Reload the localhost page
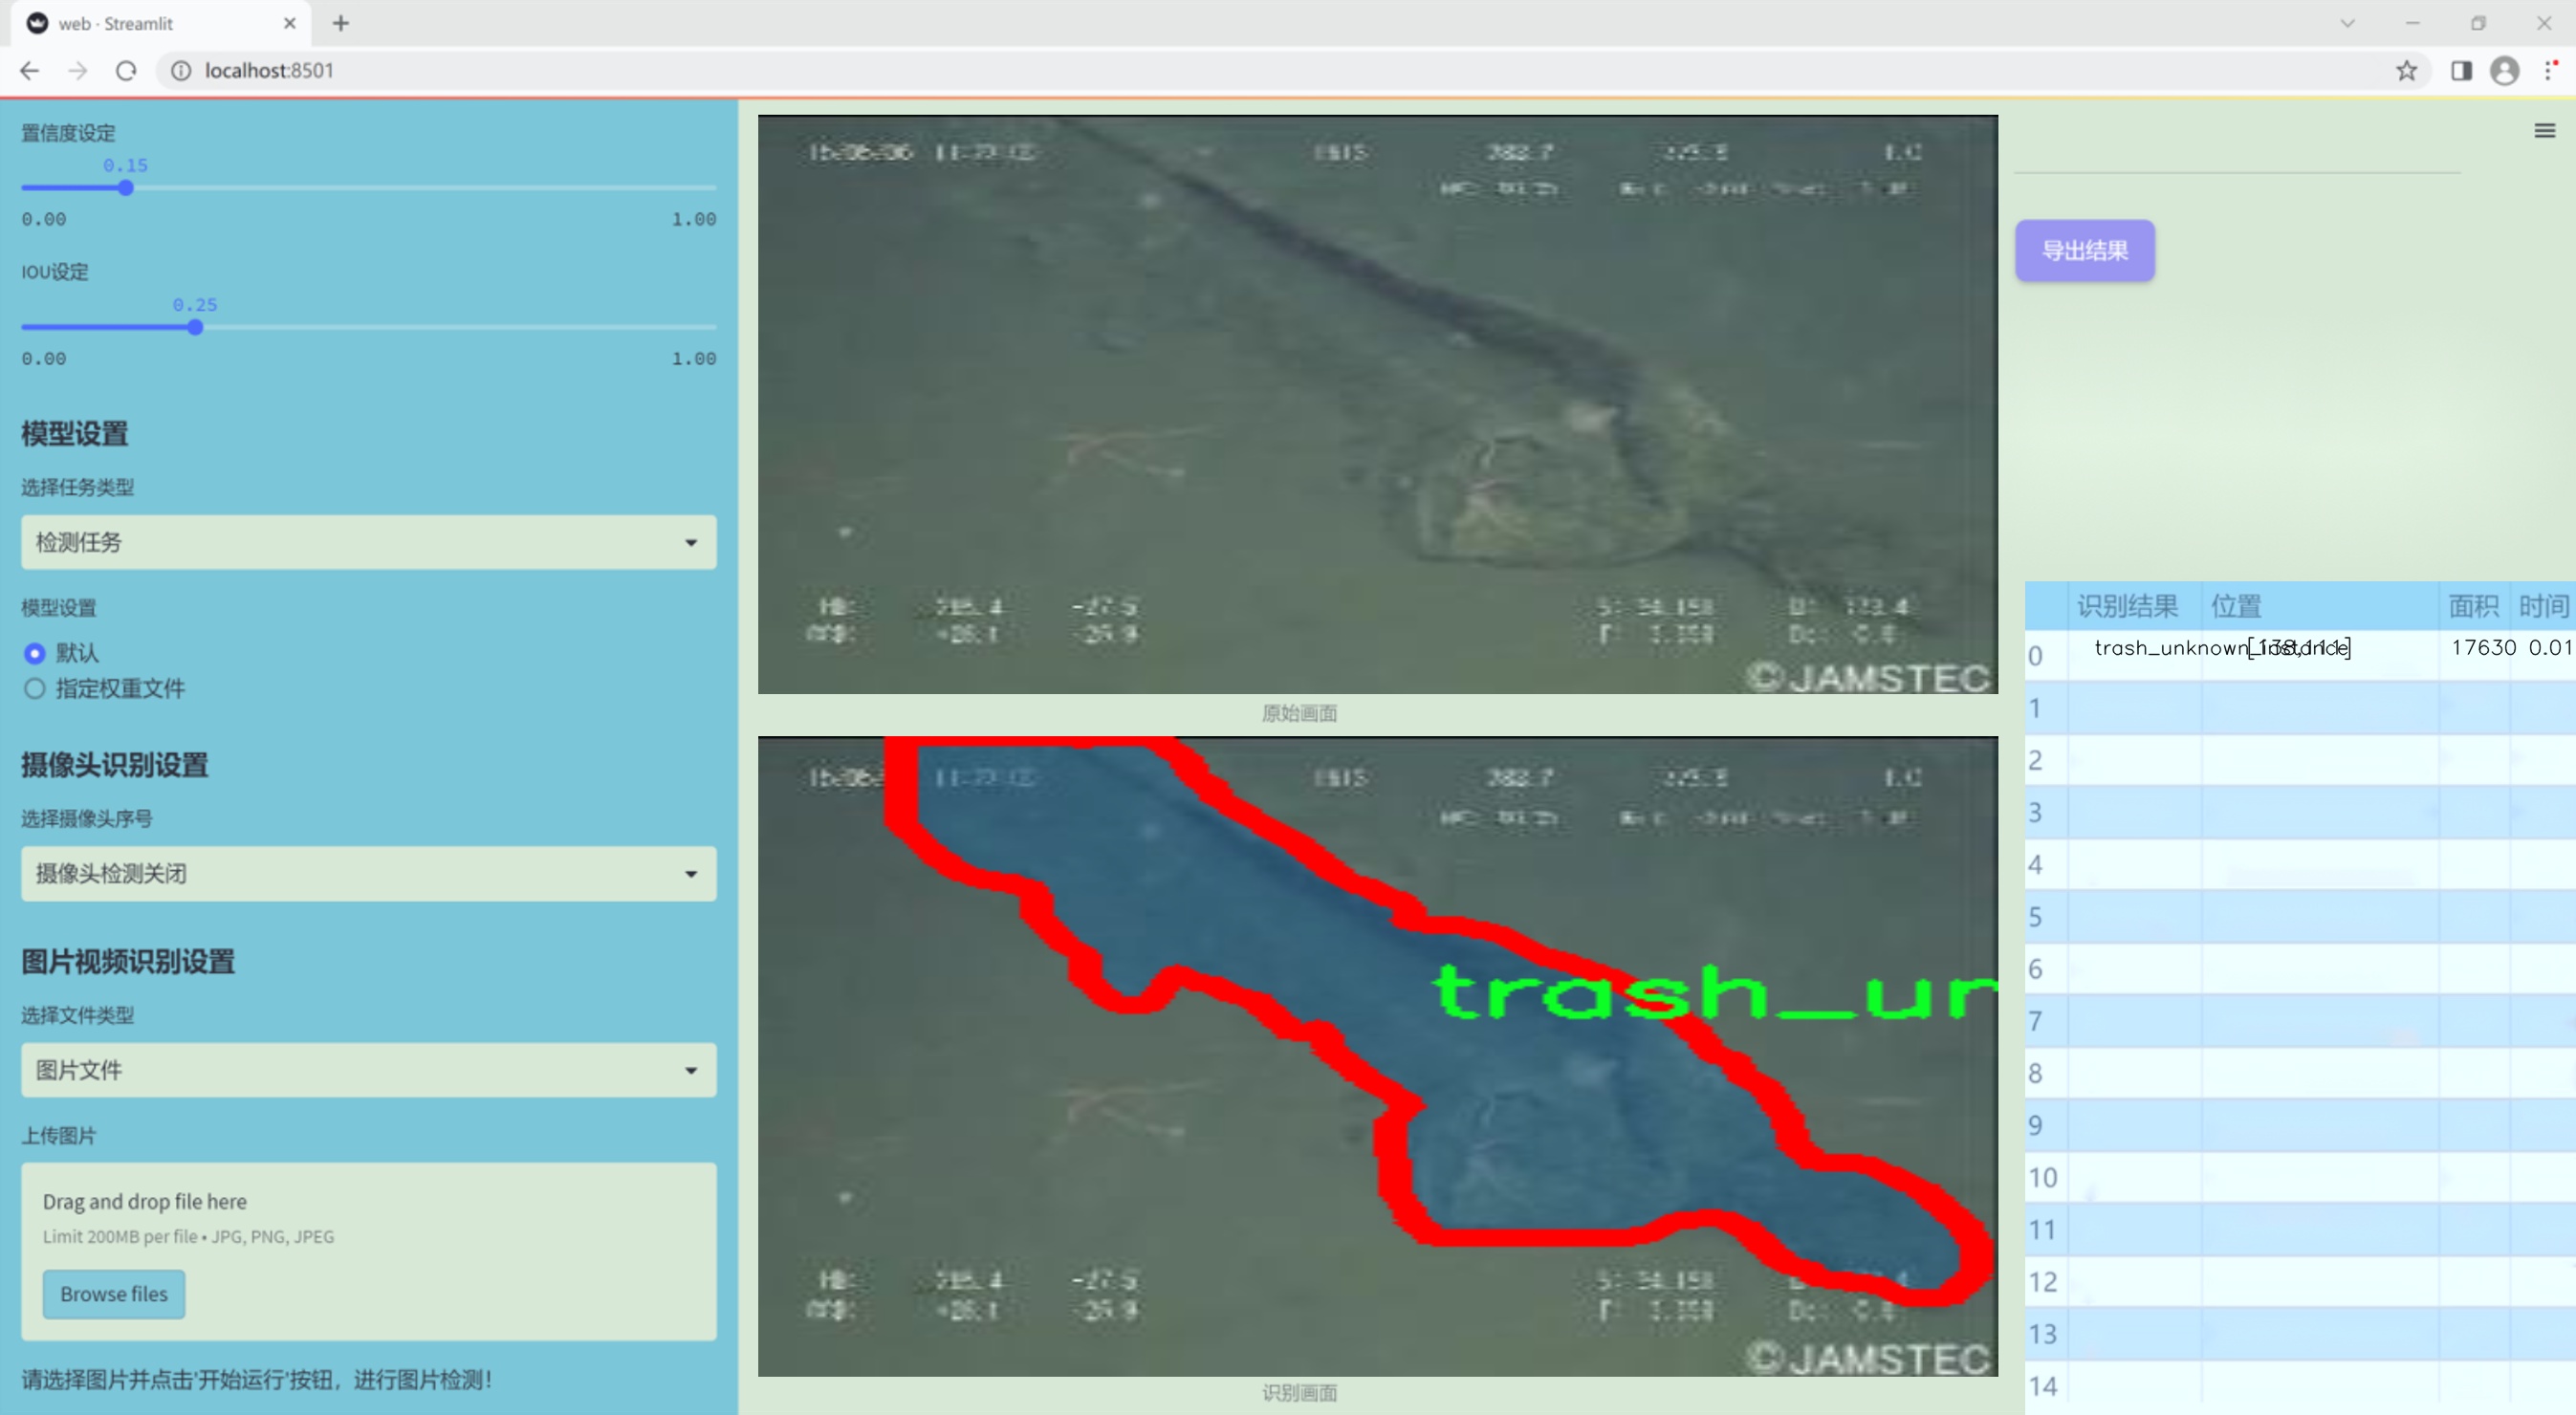The image size is (2576, 1415). coord(126,71)
